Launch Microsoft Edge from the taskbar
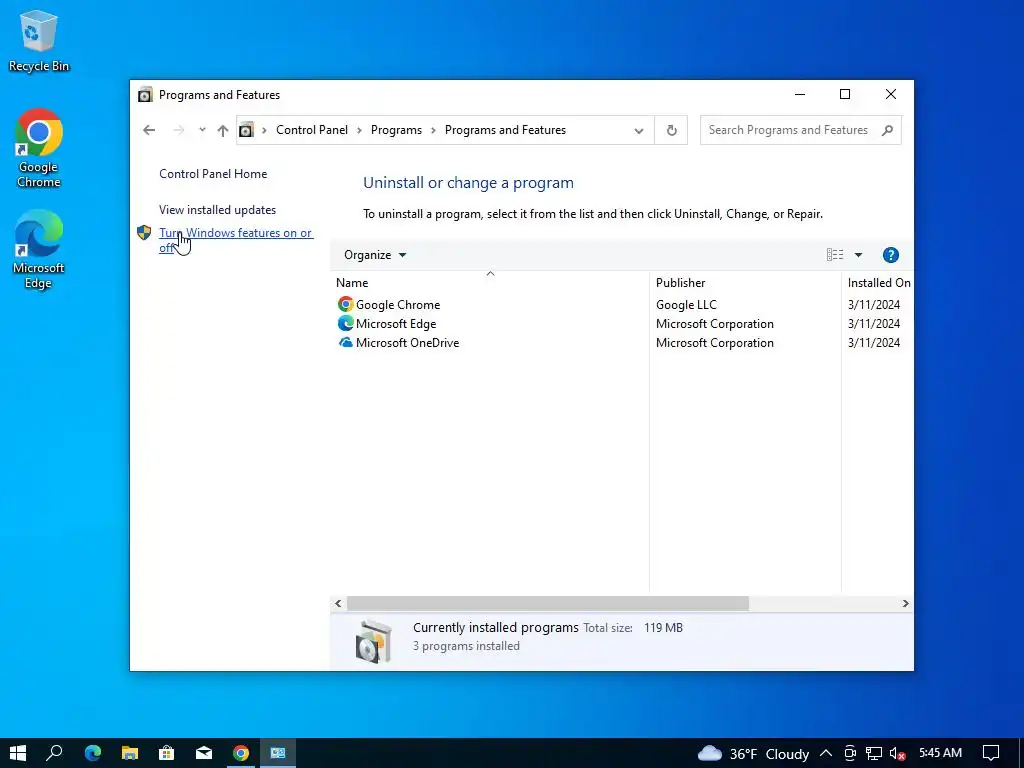The width and height of the screenshot is (1024, 768). click(x=93, y=753)
